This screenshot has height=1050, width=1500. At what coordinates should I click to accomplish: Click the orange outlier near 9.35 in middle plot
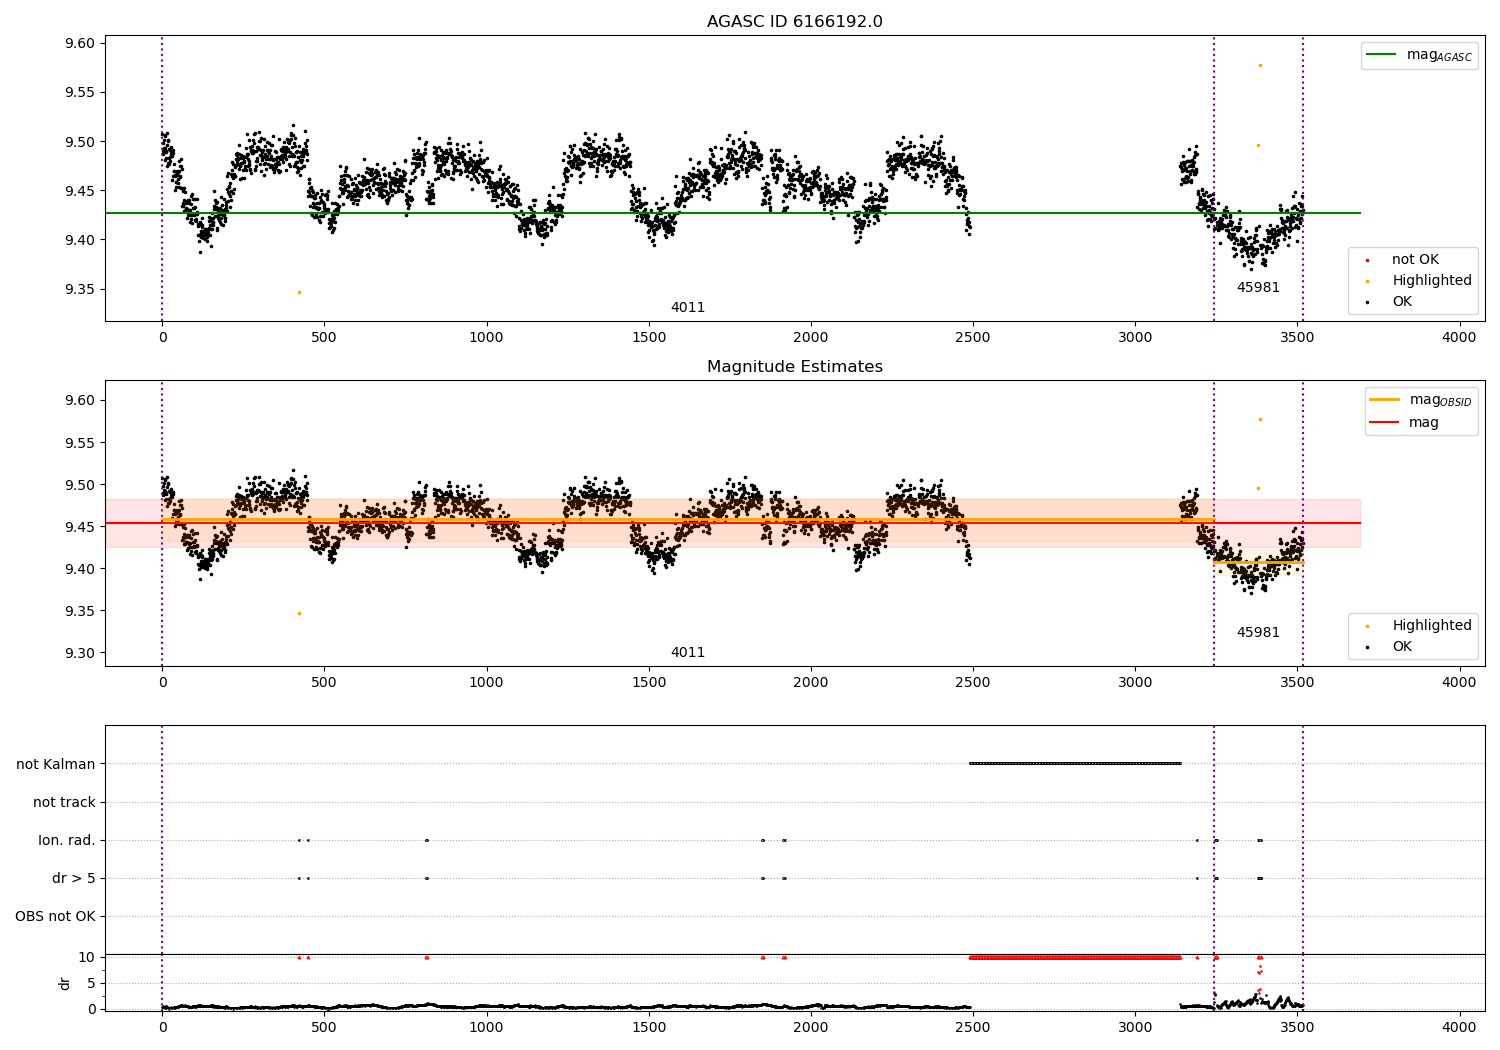(x=299, y=613)
